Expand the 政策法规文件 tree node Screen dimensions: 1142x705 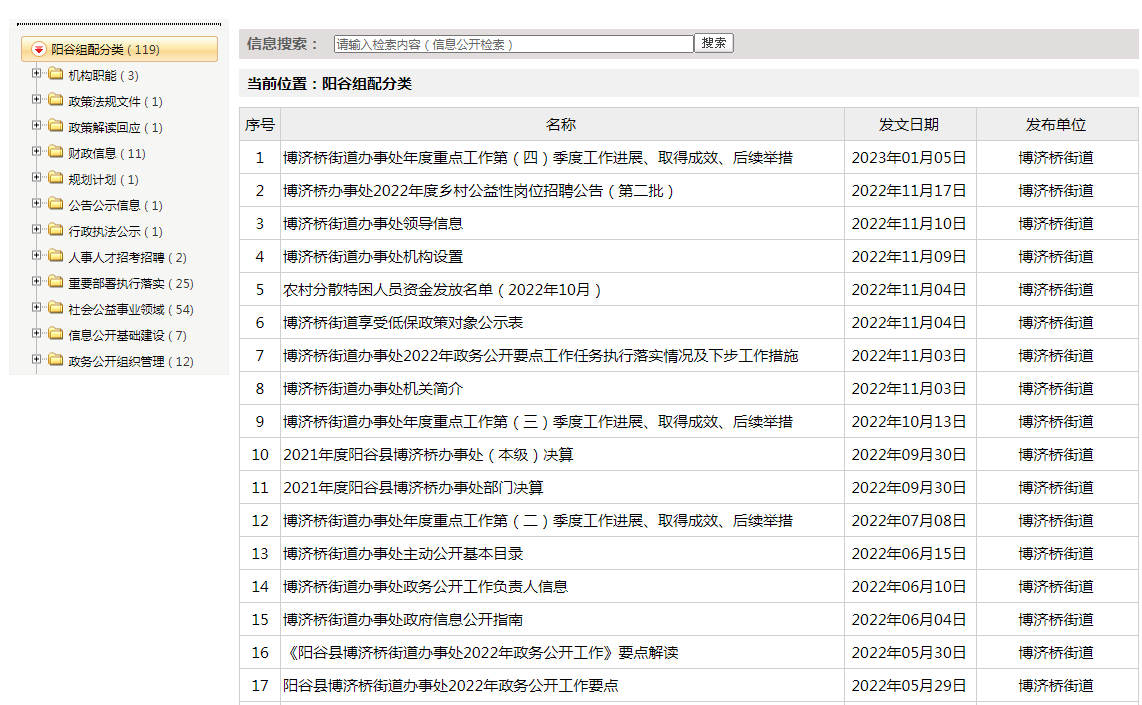pos(36,100)
